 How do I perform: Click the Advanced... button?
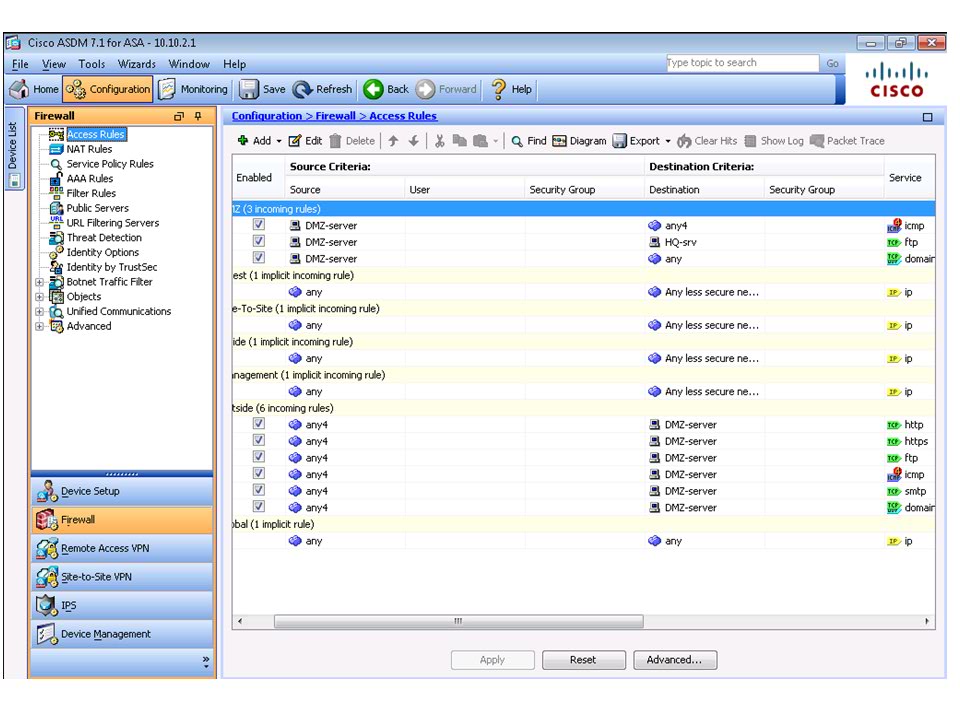(675, 660)
